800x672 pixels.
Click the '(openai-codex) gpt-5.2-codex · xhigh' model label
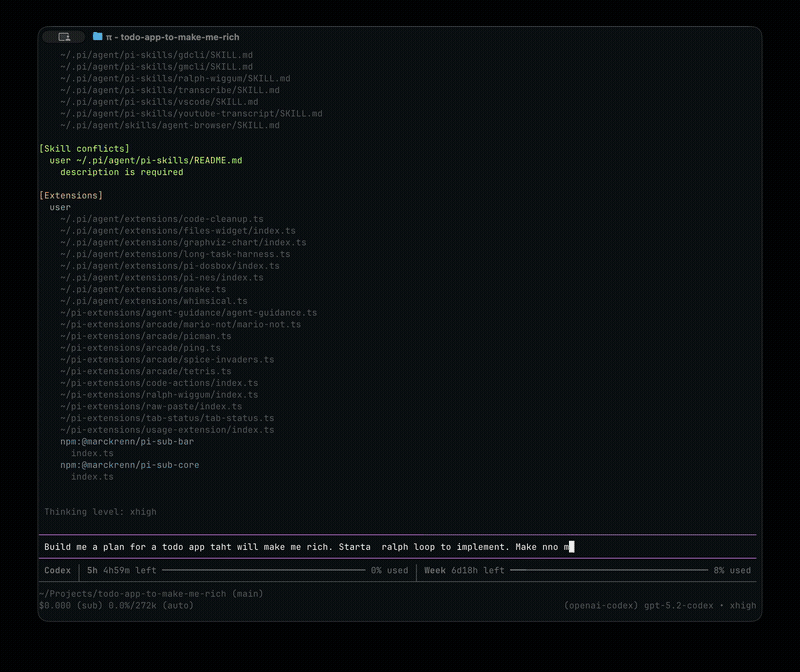click(x=660, y=606)
